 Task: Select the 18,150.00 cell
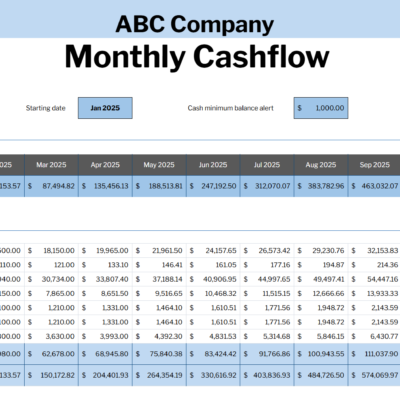(51, 251)
